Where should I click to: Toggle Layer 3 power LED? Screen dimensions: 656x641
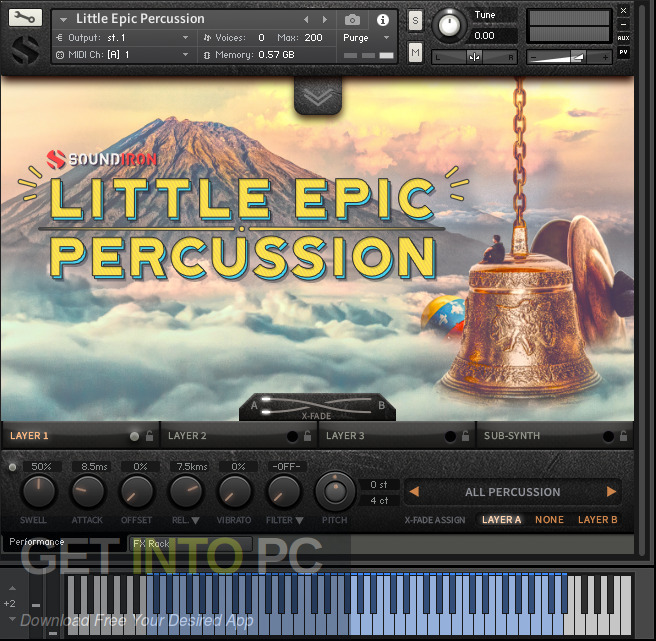[x=450, y=436]
